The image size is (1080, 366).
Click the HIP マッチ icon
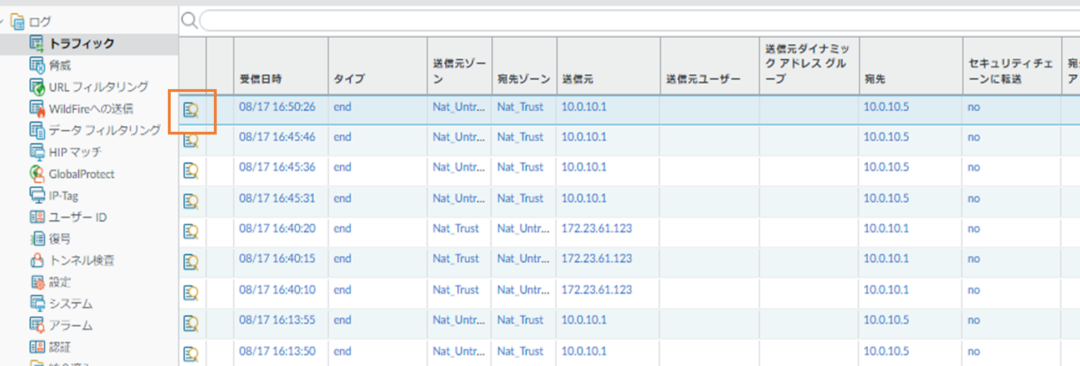point(37,152)
